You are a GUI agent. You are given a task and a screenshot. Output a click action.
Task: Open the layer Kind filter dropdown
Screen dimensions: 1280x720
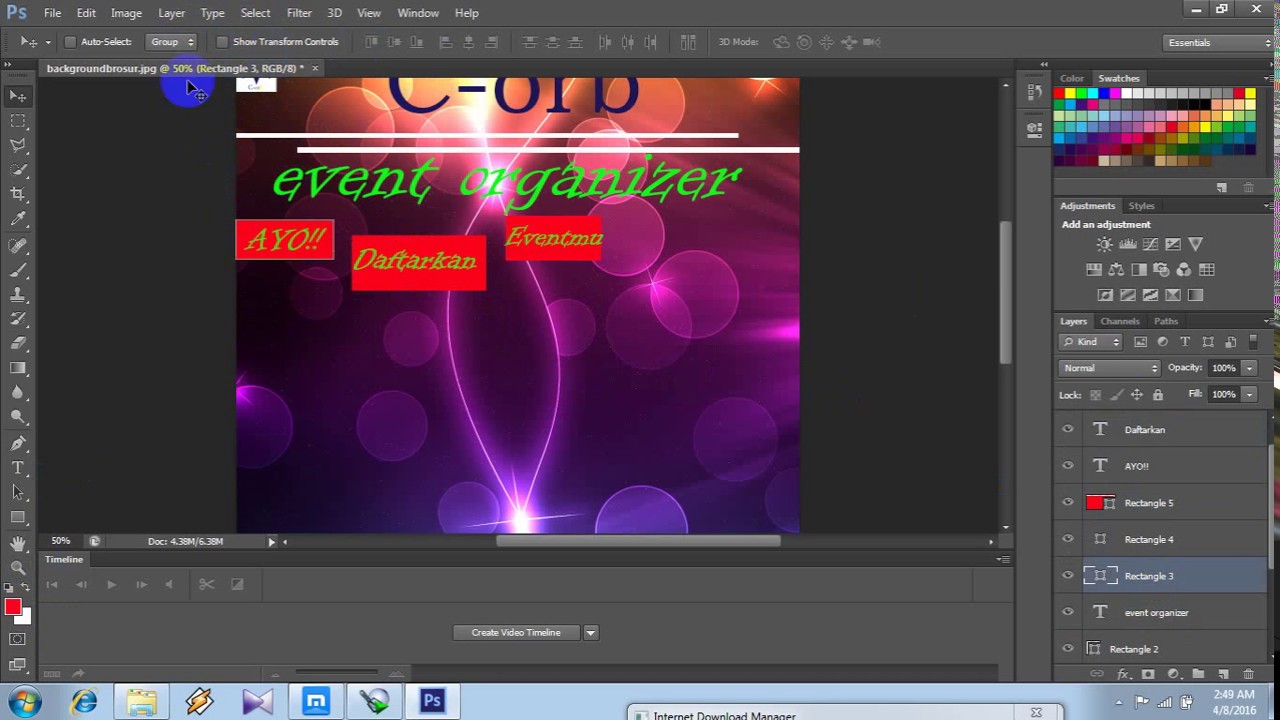coord(1091,342)
